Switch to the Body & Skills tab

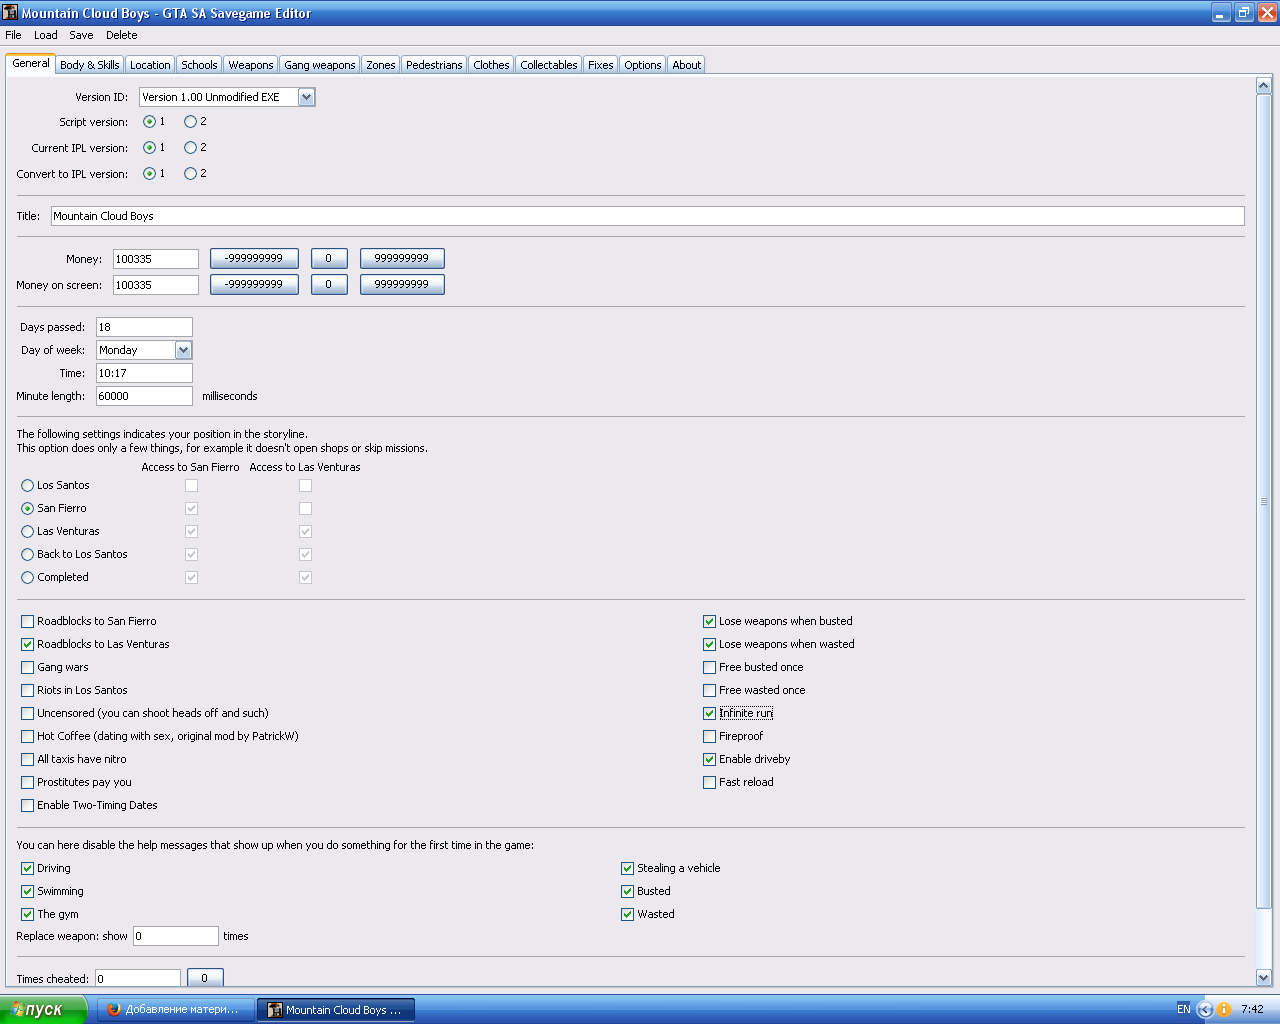[x=89, y=65]
